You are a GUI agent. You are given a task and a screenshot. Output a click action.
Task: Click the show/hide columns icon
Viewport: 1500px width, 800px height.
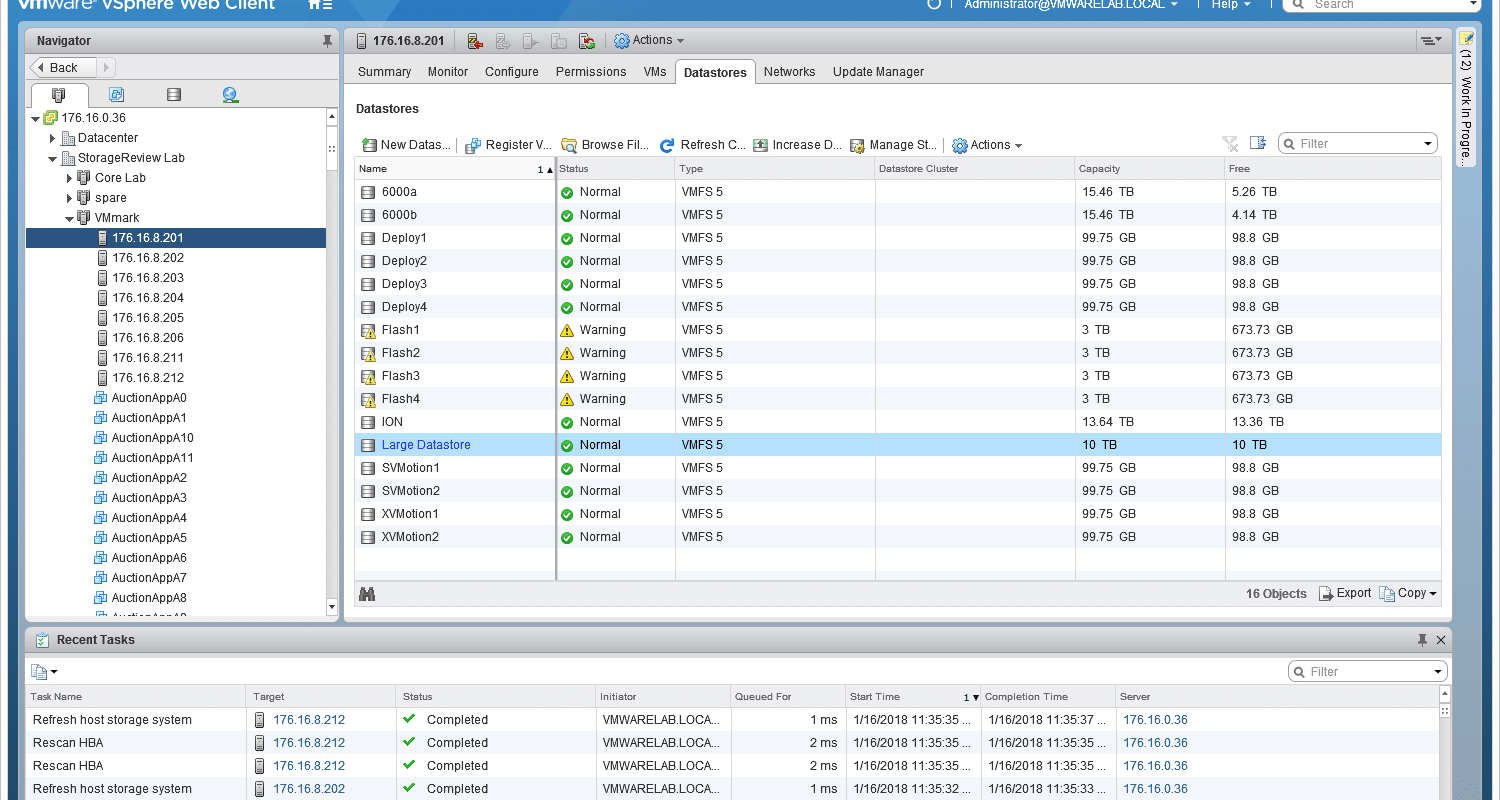click(x=1258, y=143)
